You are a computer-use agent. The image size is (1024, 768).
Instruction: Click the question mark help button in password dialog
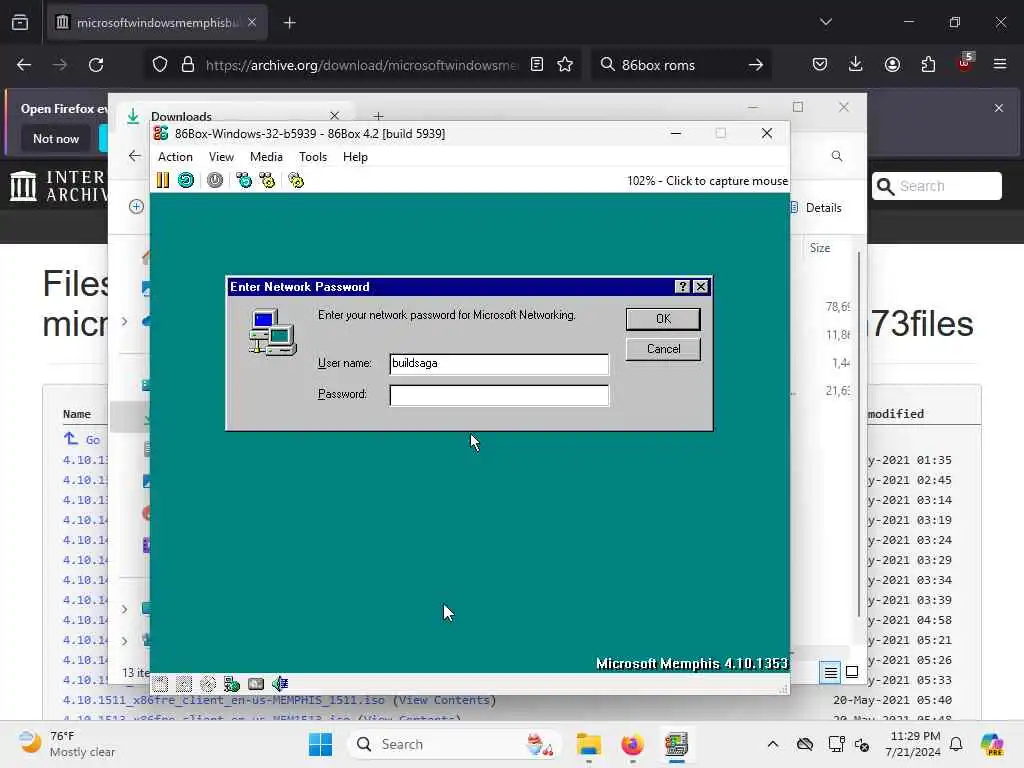click(x=682, y=287)
